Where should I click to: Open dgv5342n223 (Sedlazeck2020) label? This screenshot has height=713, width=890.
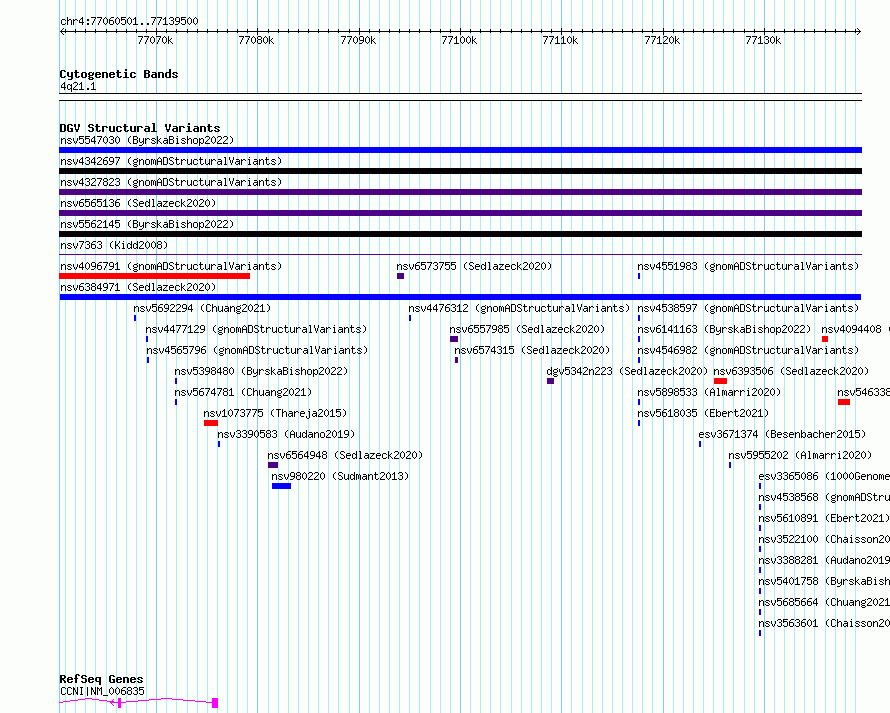pyautogui.click(x=627, y=371)
